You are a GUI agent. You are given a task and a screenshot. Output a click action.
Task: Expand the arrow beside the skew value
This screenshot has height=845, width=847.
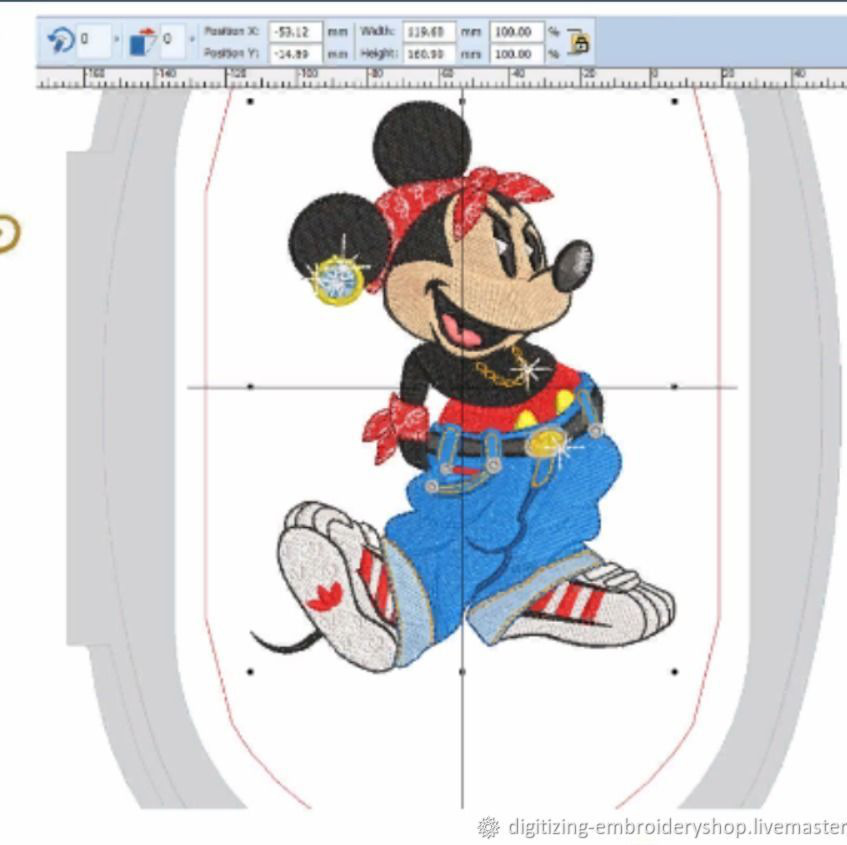(x=191, y=41)
